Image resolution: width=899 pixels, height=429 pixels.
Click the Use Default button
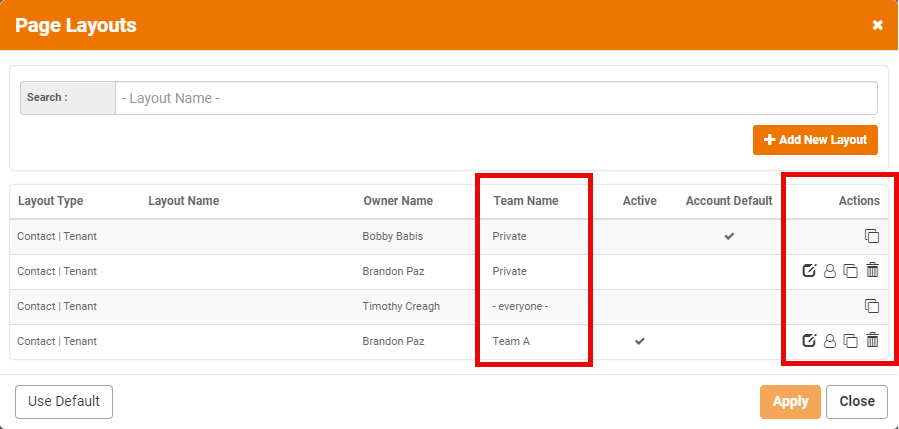(64, 401)
